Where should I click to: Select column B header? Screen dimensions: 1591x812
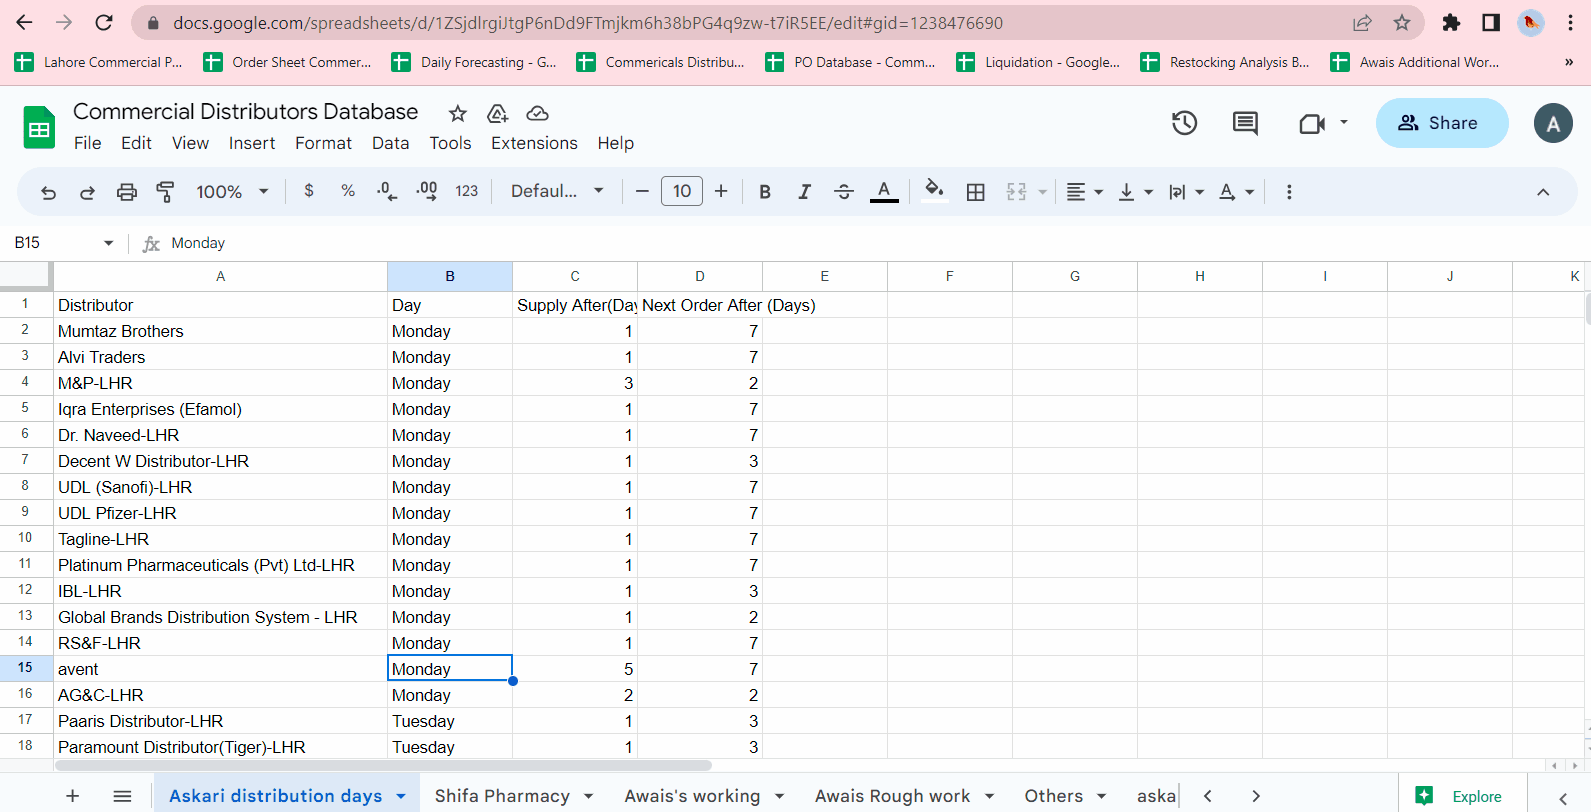pos(450,276)
